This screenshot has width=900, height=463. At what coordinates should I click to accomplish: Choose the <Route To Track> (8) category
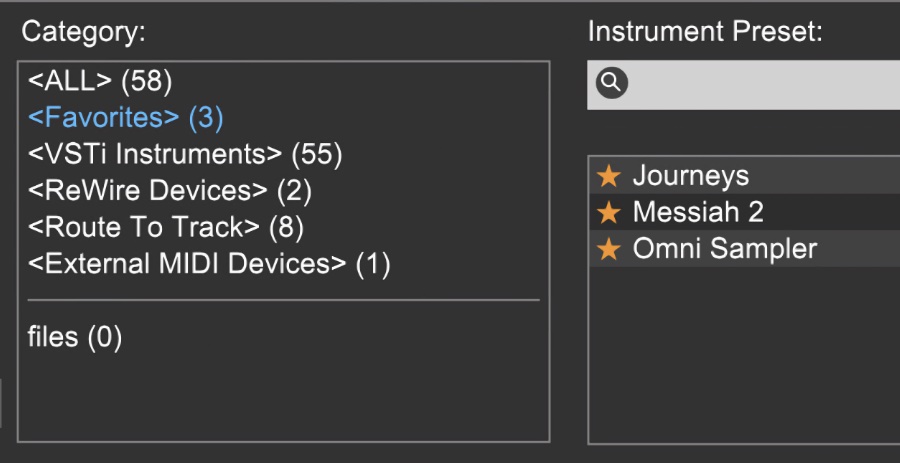point(165,228)
